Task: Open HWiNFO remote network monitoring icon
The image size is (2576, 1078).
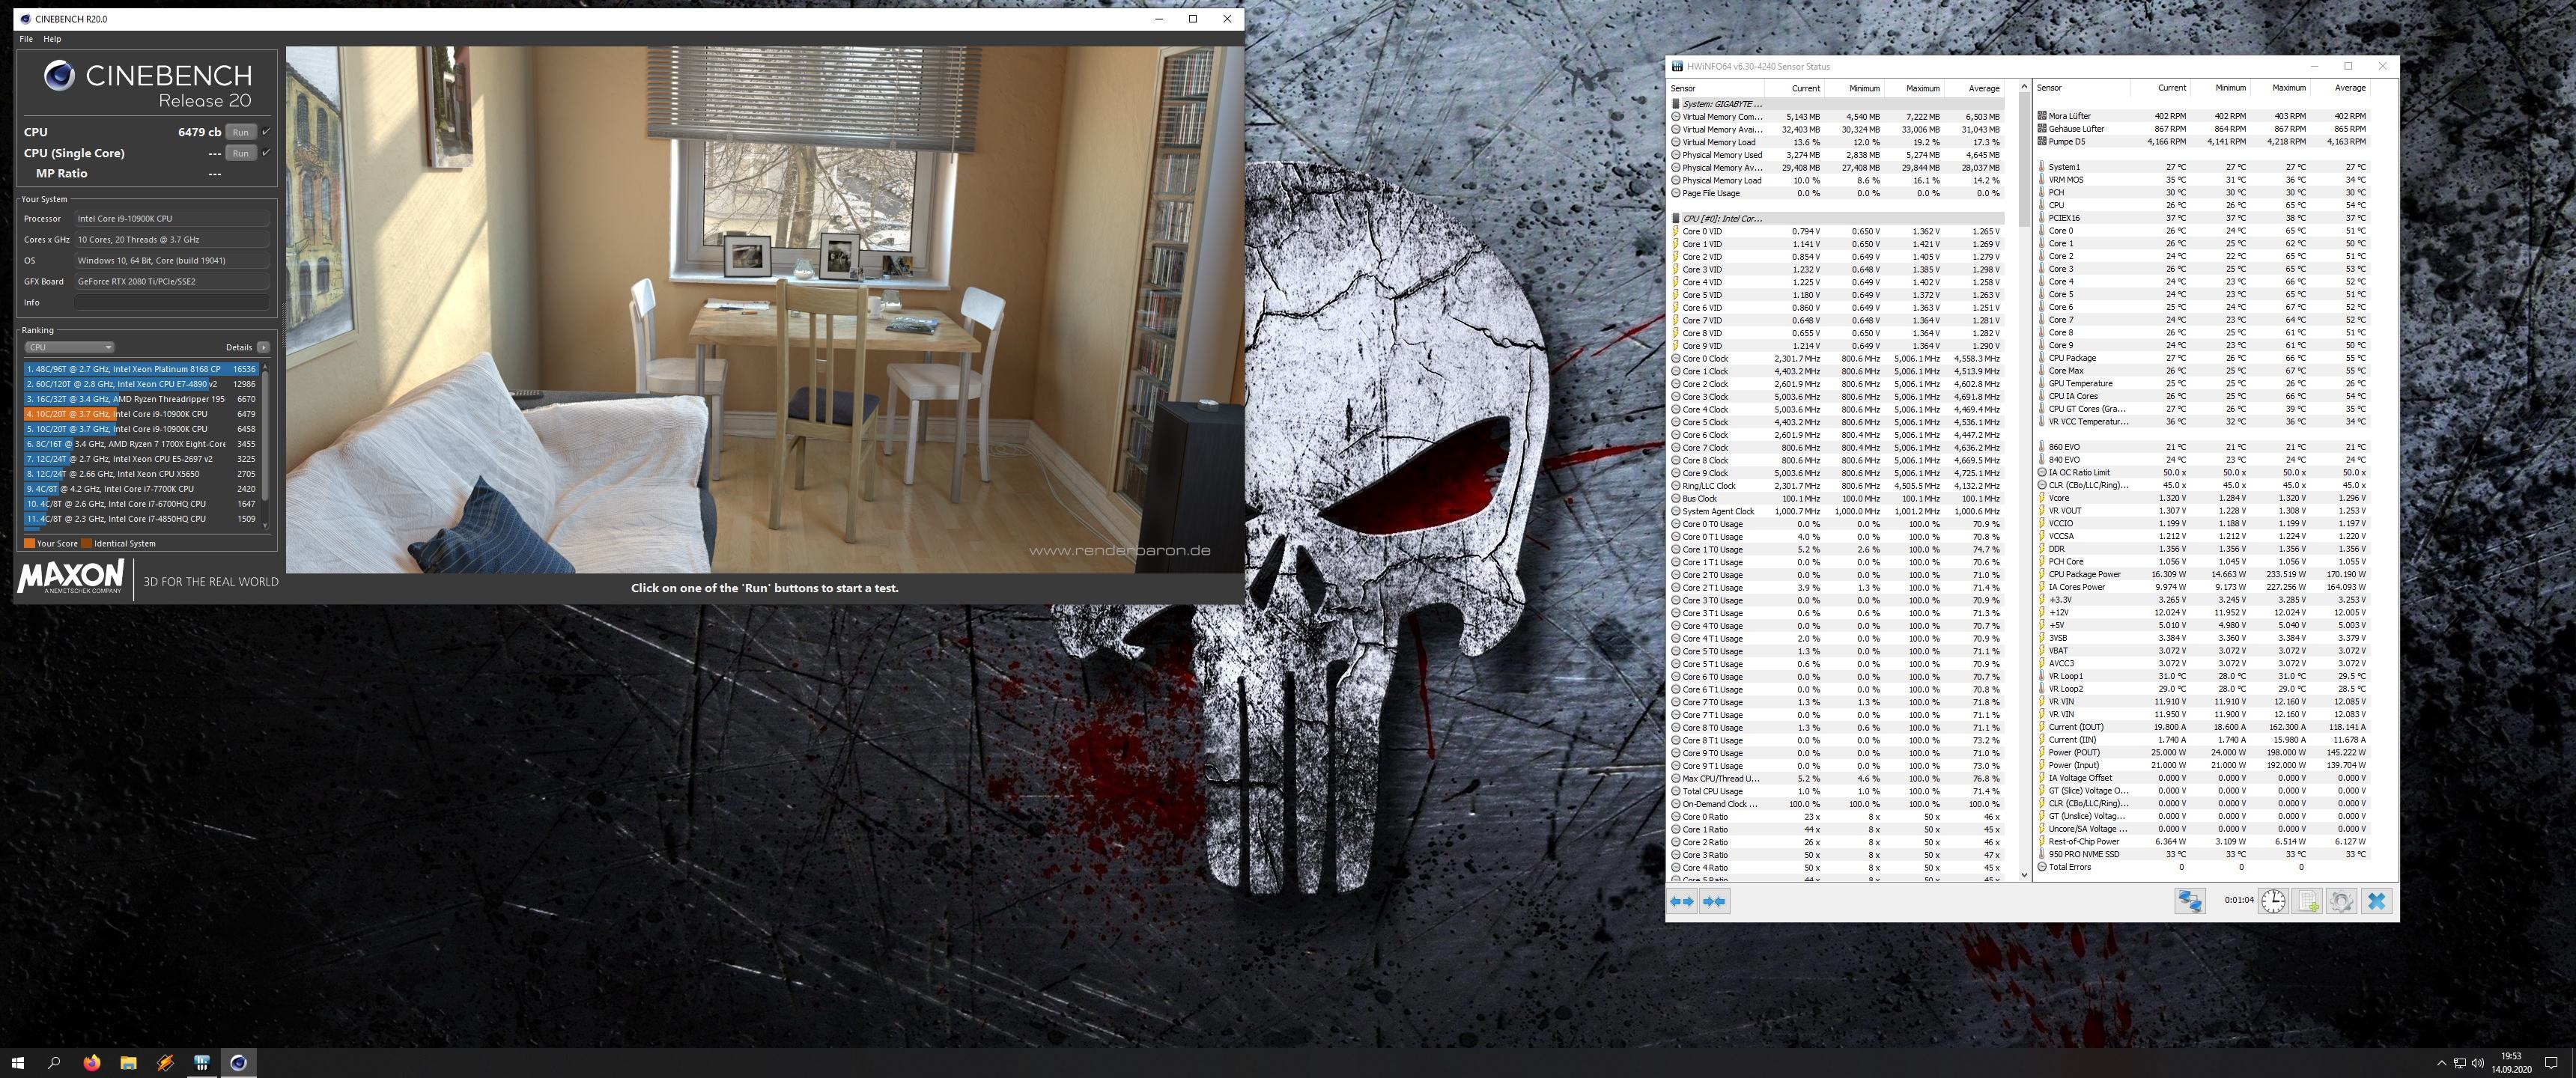Action: [x=2190, y=901]
